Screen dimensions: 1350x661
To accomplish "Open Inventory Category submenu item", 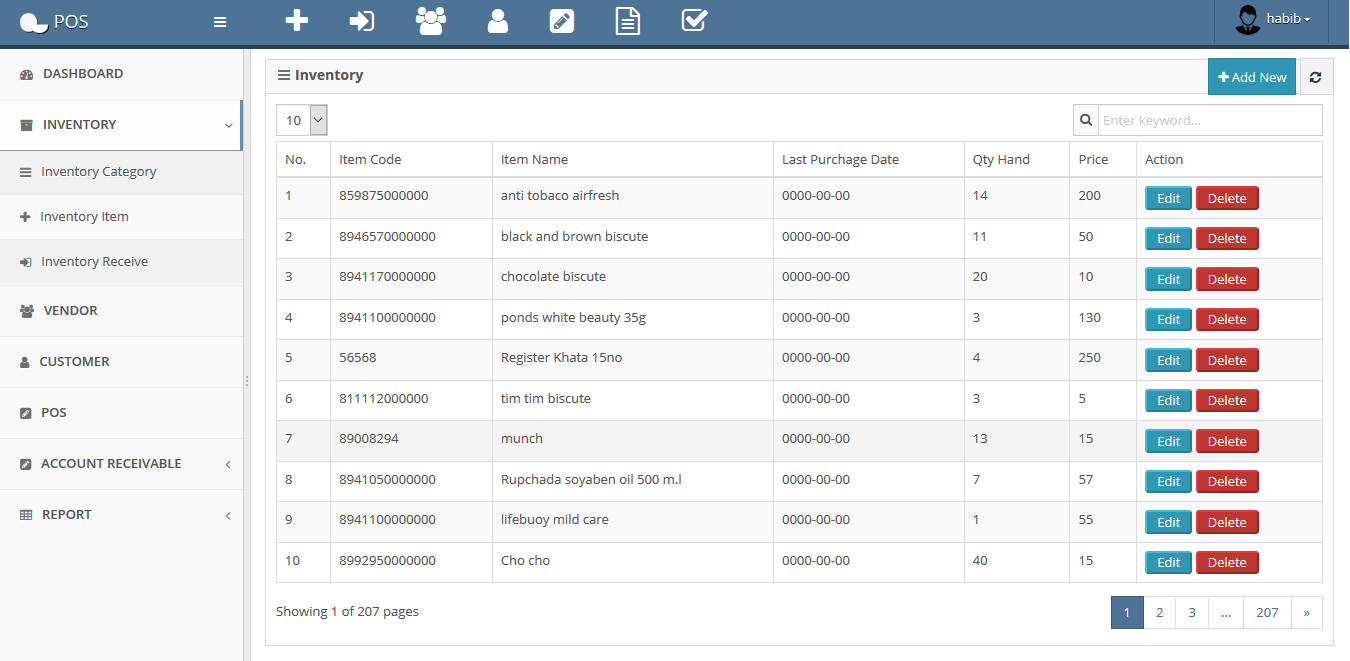I will click(98, 172).
